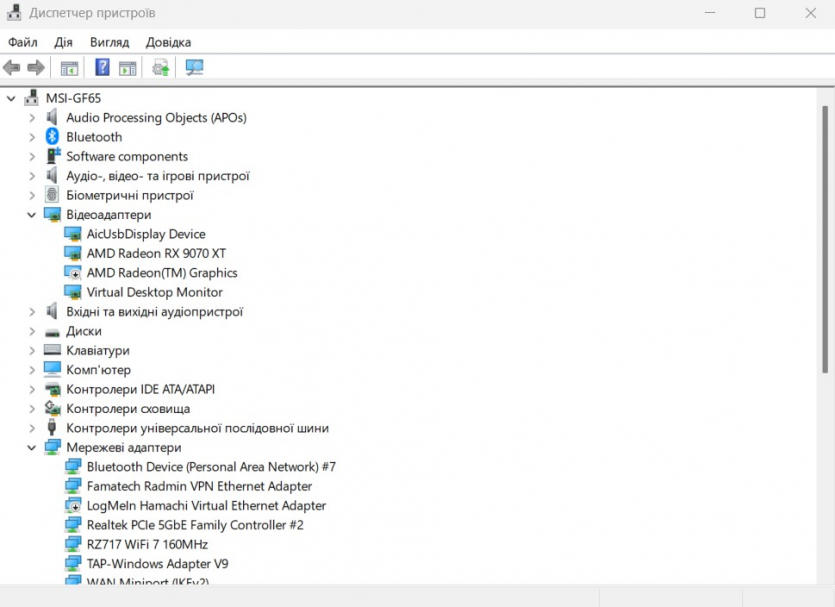Expand the Диски category
Screen dimensions: 835x607
pos(32,331)
